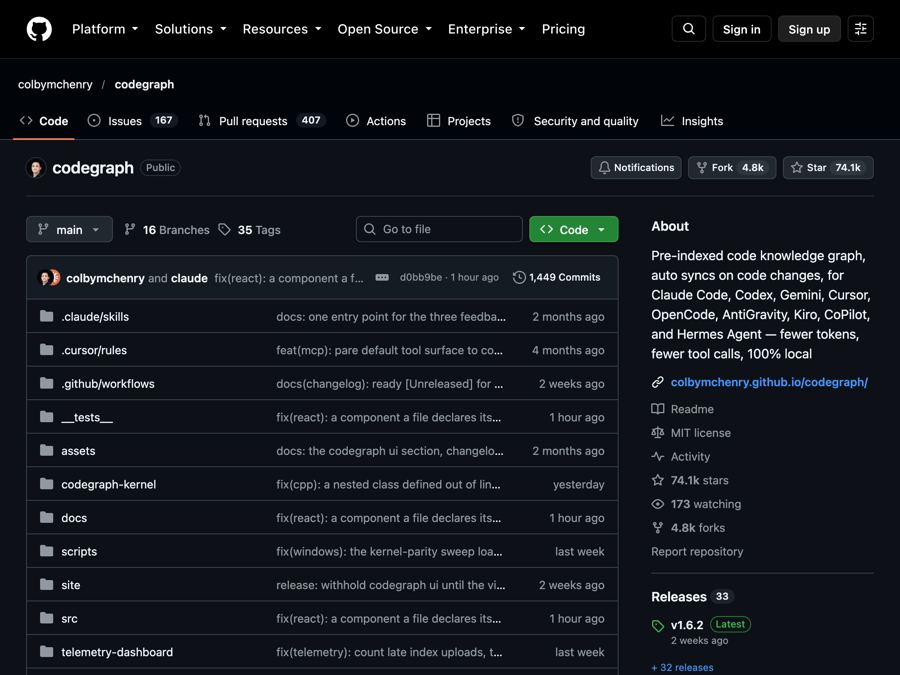Switch to the Pull requests tab

pyautogui.click(x=261, y=121)
